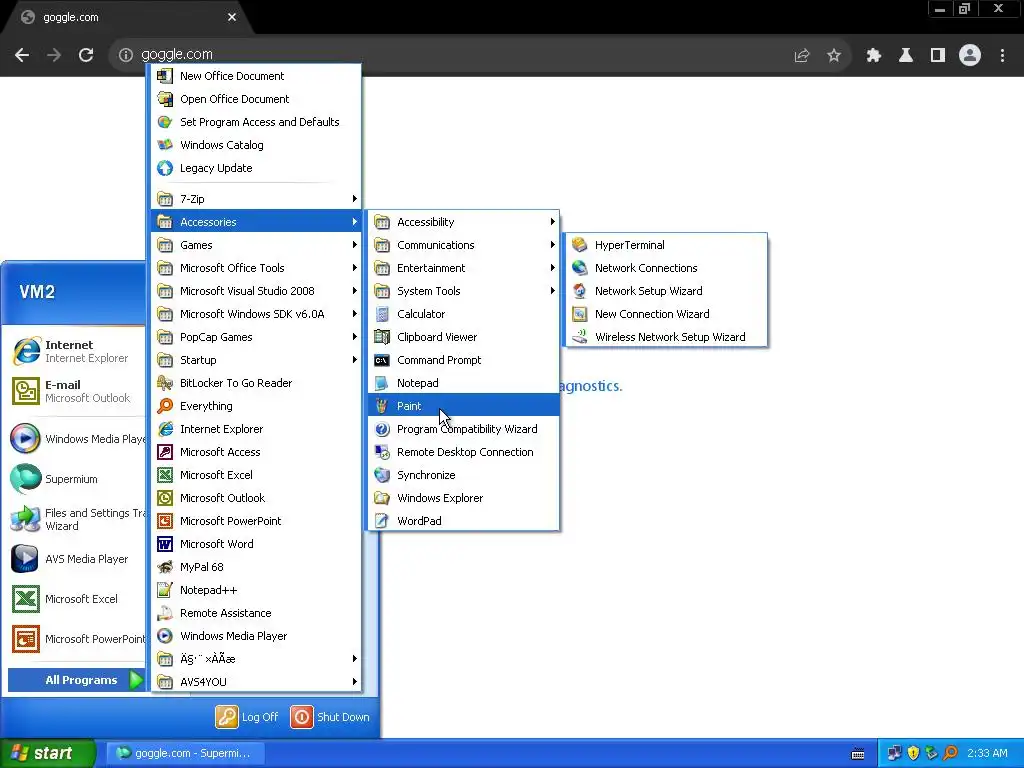The height and width of the screenshot is (768, 1024).
Task: Launch Command Prompt entry
Action: [464, 360]
